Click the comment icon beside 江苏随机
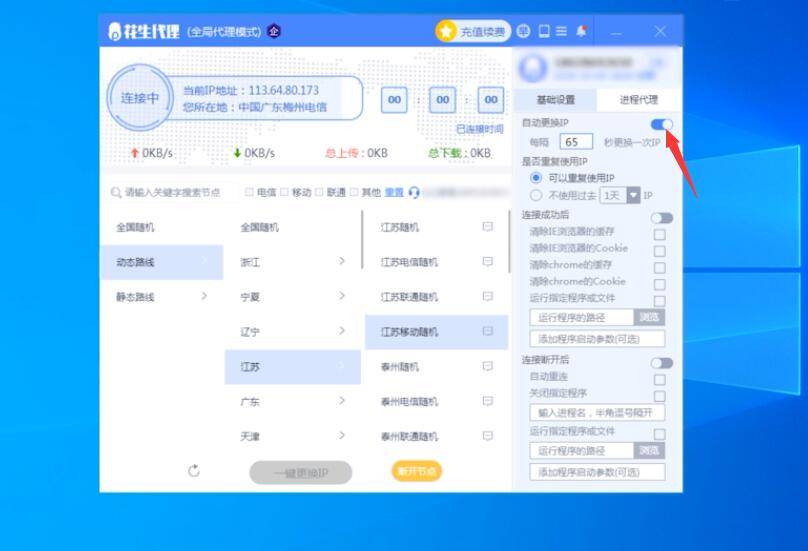This screenshot has height=551, width=808. tap(487, 227)
